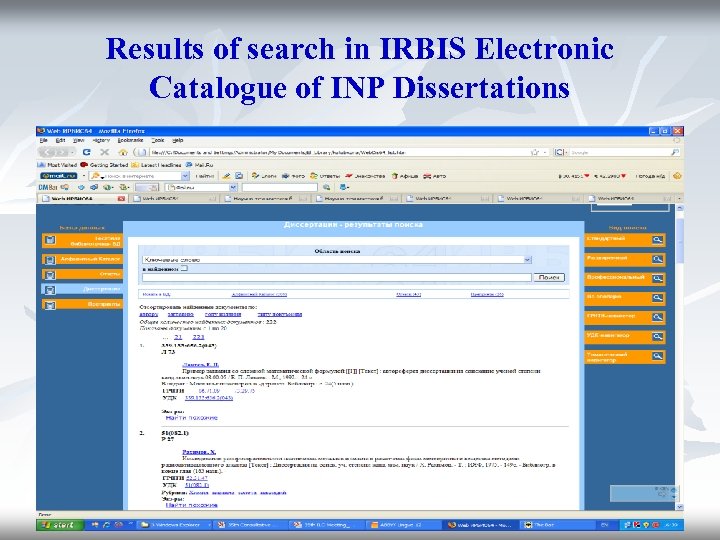Screen dimensions: 720x540
Task: Click the Тематический навигатор magnifier icon
Action: [x=658, y=356]
